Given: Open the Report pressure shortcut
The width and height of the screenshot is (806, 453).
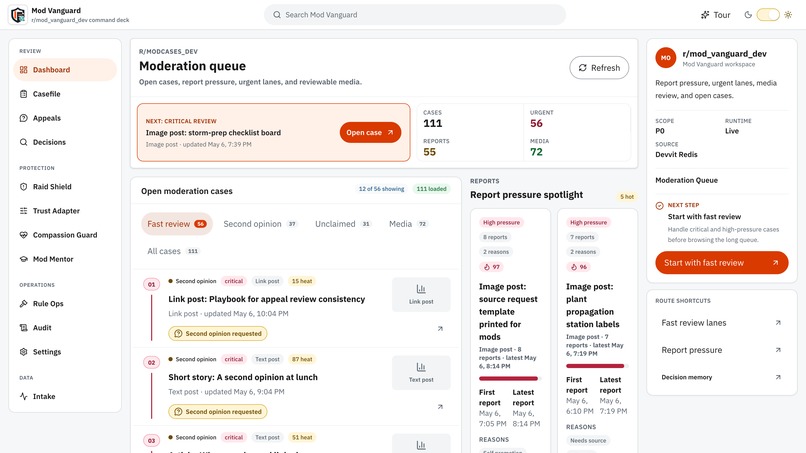Looking at the screenshot, I should [x=721, y=350].
